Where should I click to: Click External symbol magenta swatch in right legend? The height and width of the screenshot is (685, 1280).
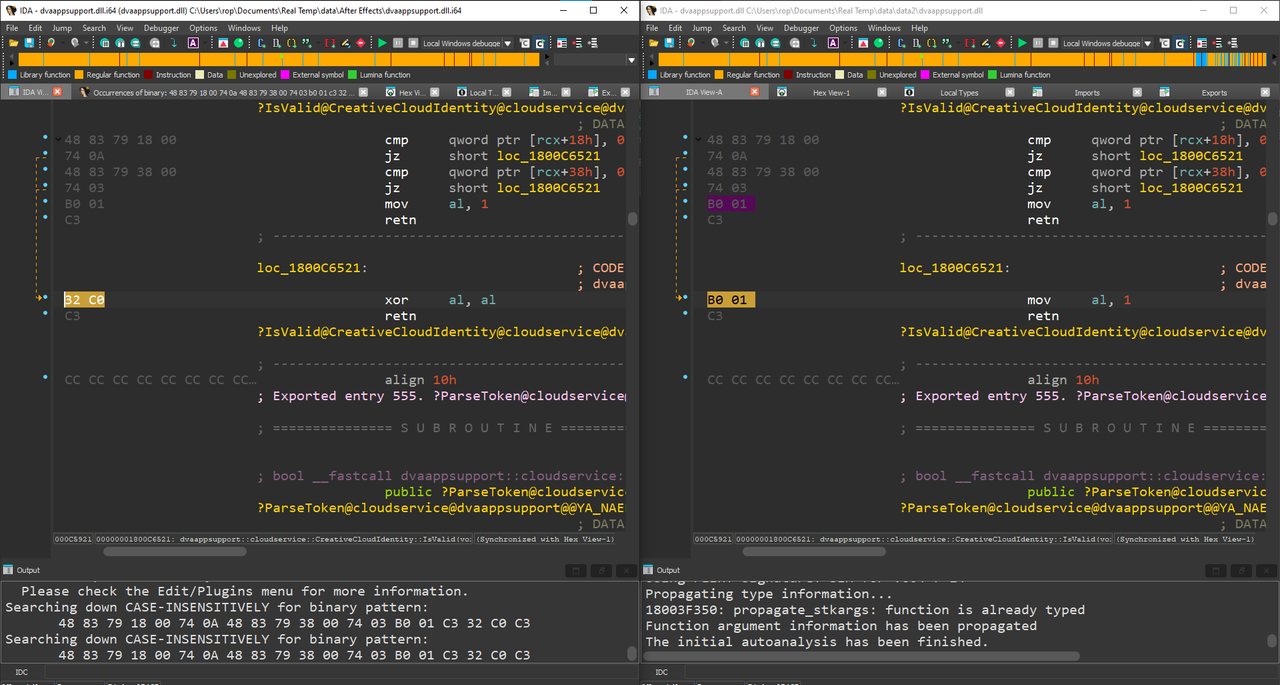click(923, 75)
